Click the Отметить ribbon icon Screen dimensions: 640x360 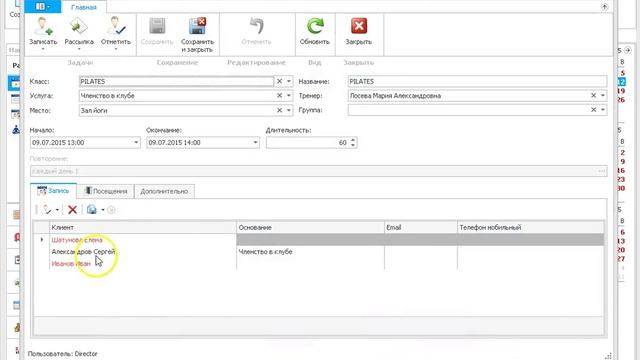tap(116, 27)
